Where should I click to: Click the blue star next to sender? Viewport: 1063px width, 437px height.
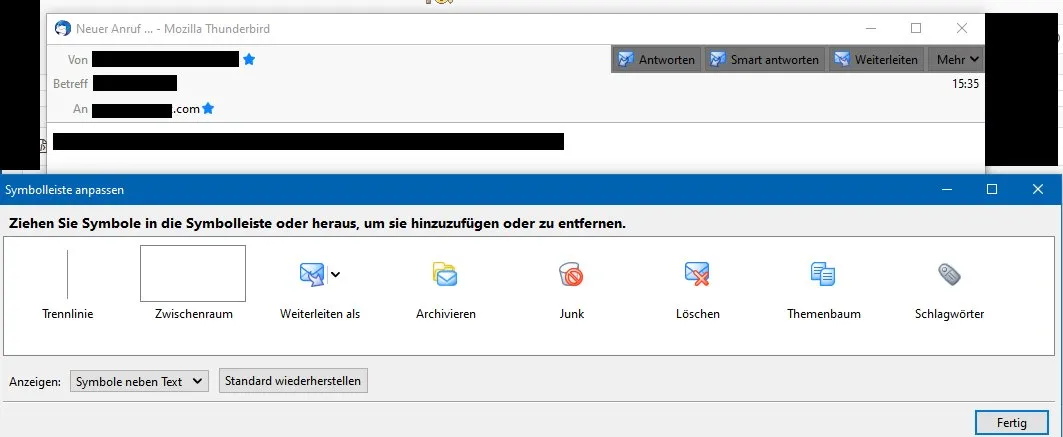coord(249,60)
